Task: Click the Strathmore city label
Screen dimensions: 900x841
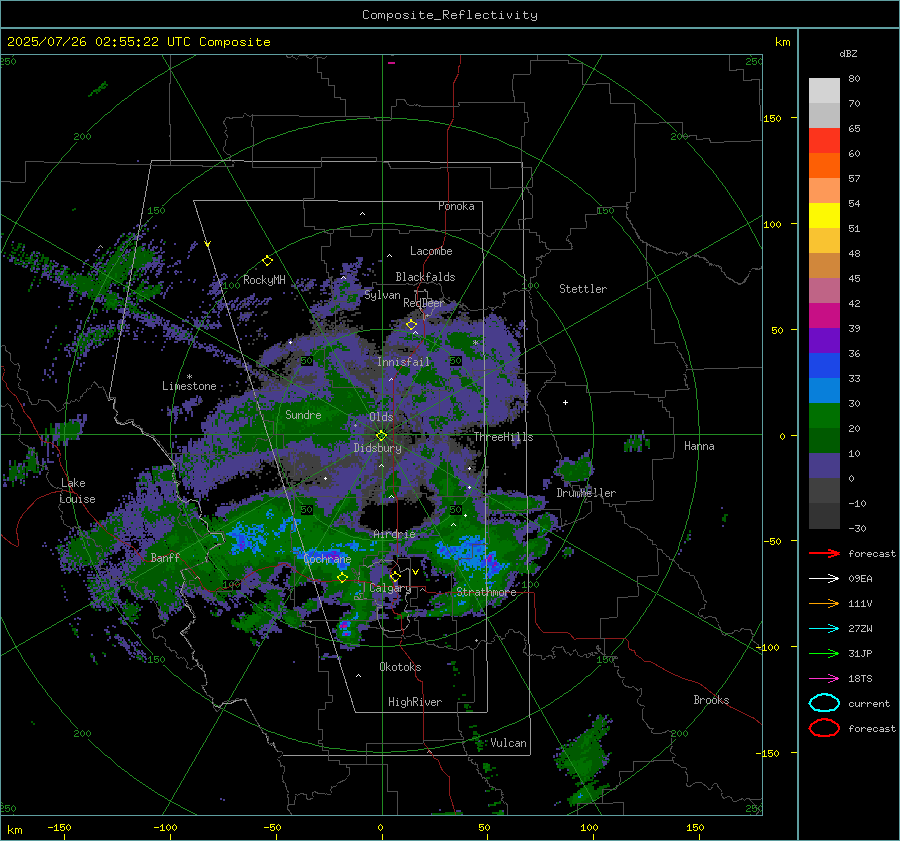Action: 486,592
